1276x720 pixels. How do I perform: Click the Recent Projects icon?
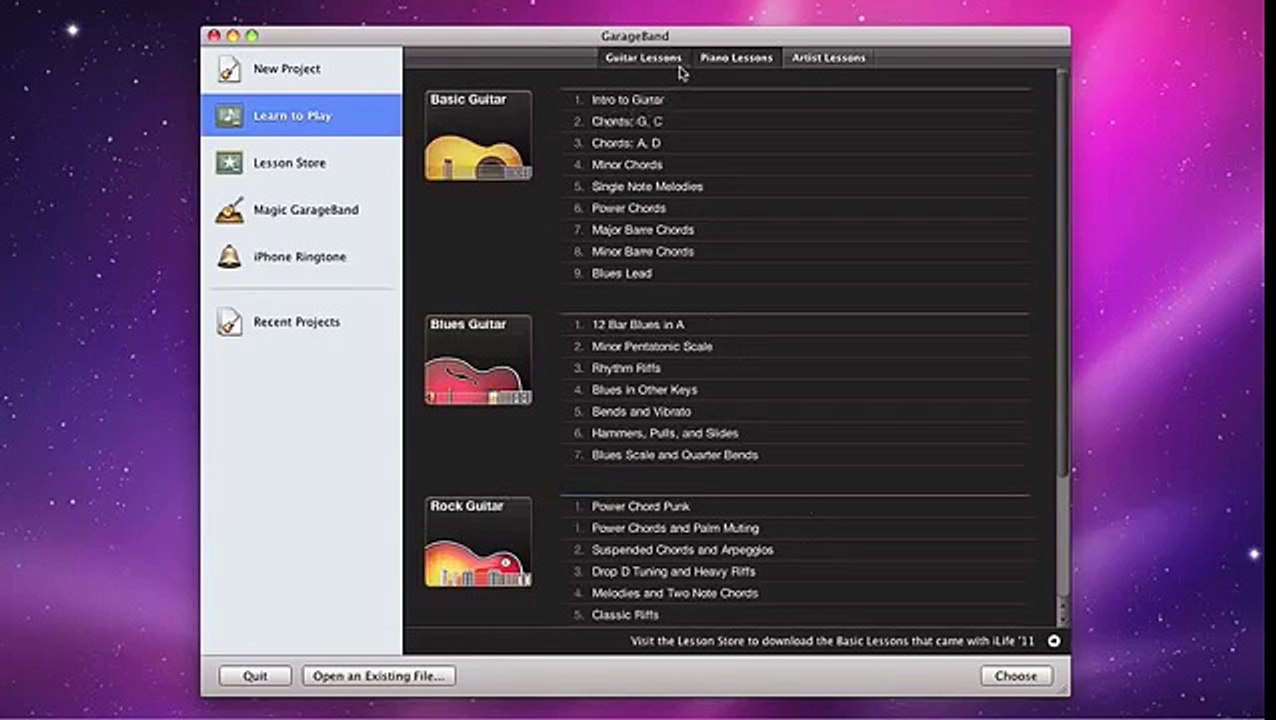(x=229, y=322)
